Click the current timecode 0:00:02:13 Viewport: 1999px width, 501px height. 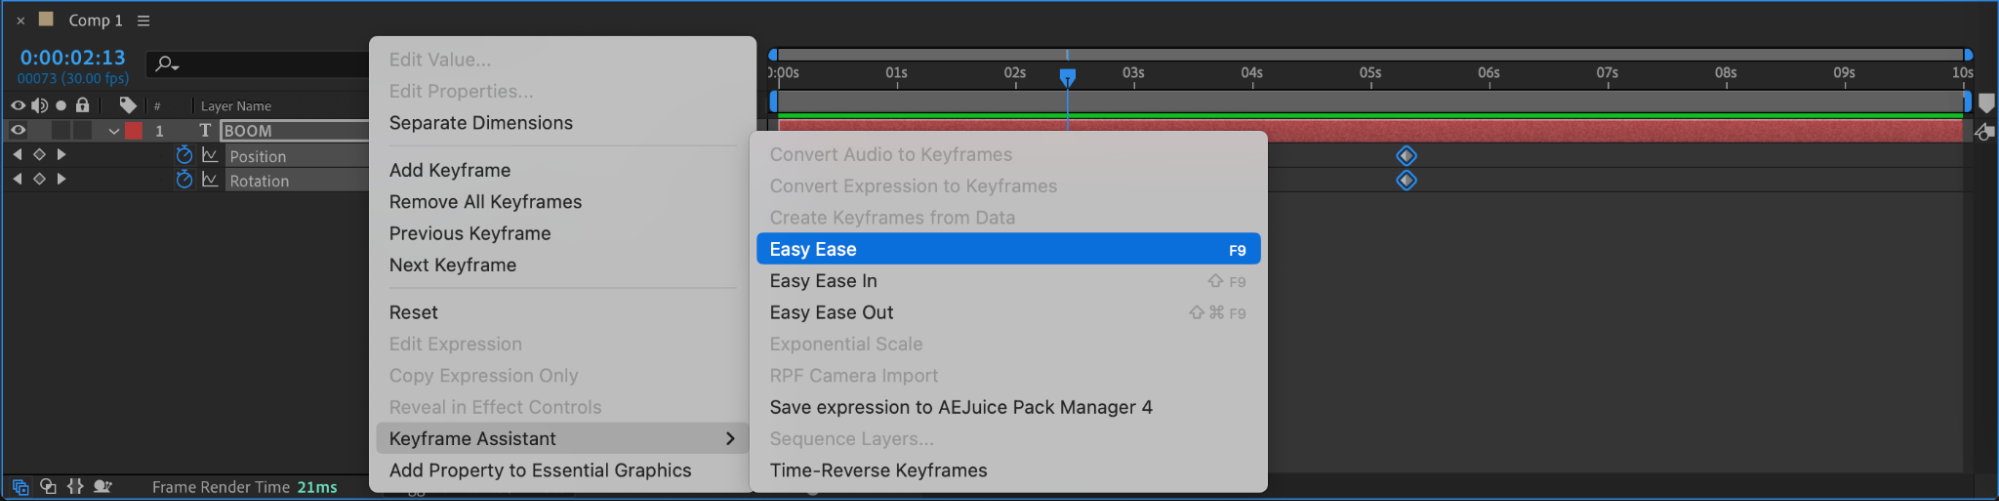coord(73,58)
